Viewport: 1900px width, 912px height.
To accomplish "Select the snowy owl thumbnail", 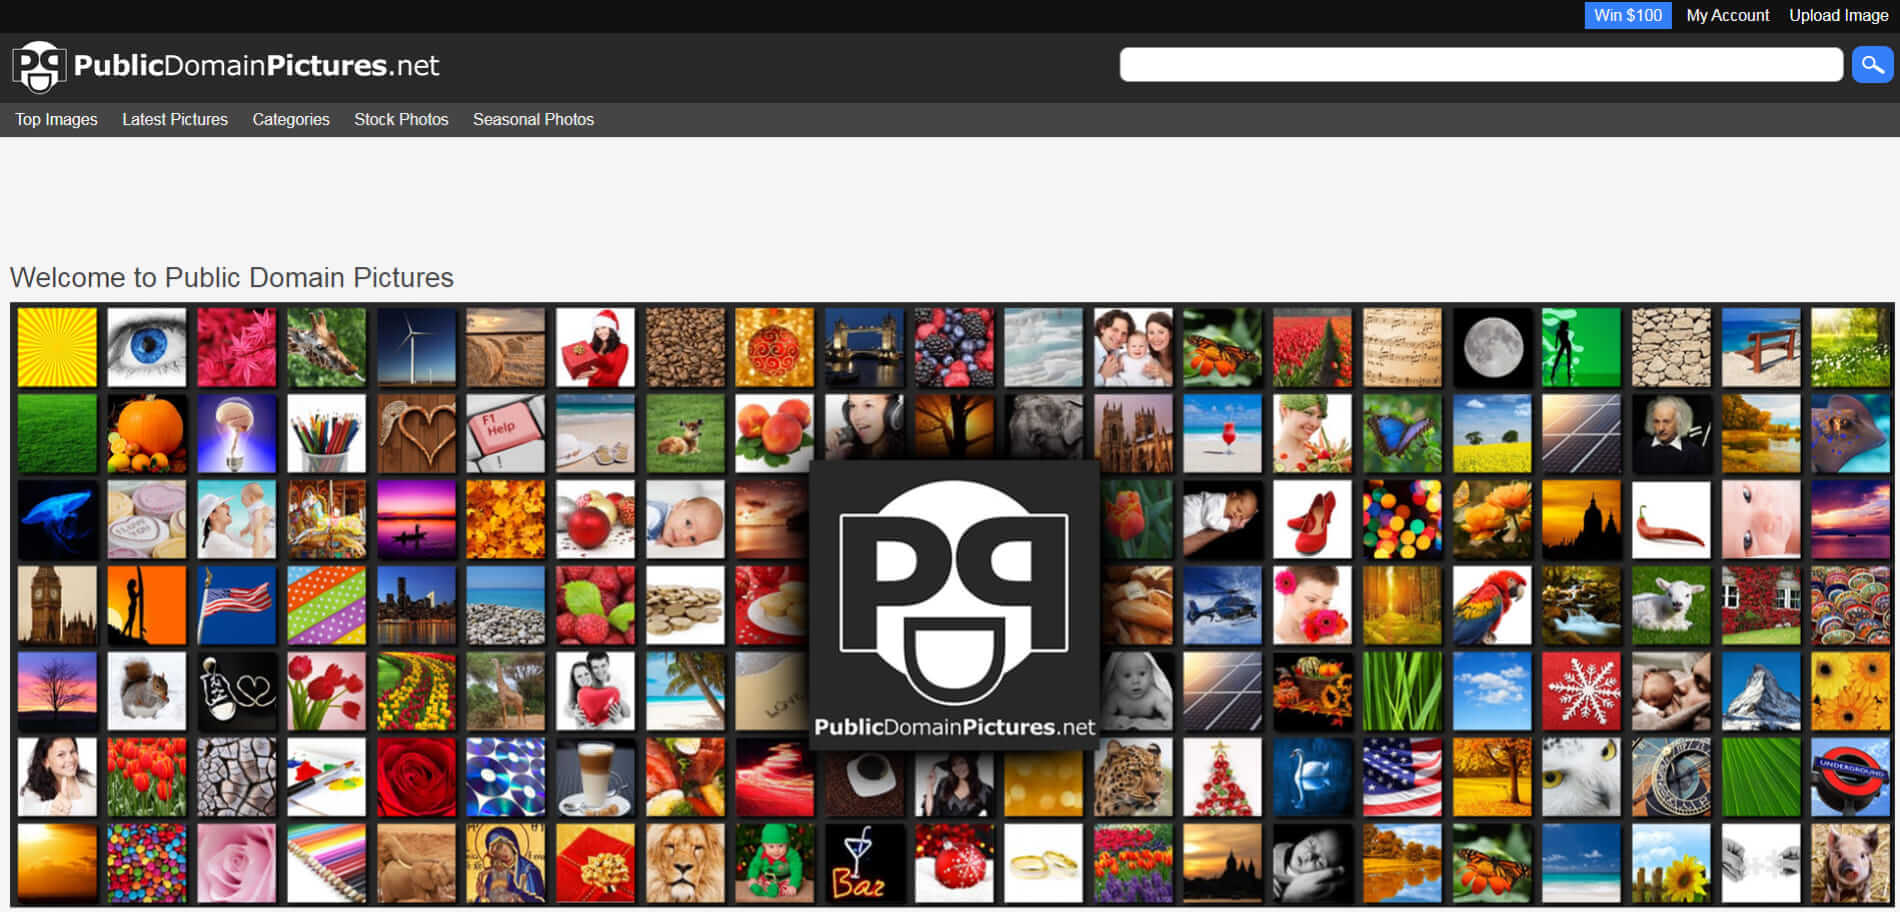I will [x=1581, y=777].
